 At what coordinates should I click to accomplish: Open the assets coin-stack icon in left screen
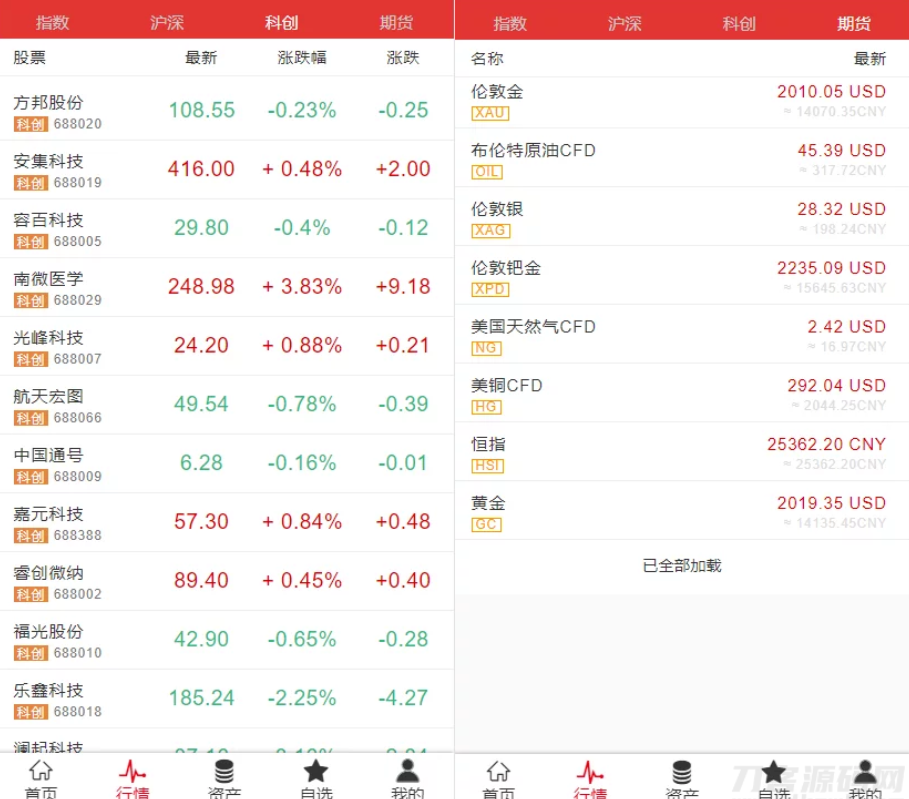[x=224, y=771]
